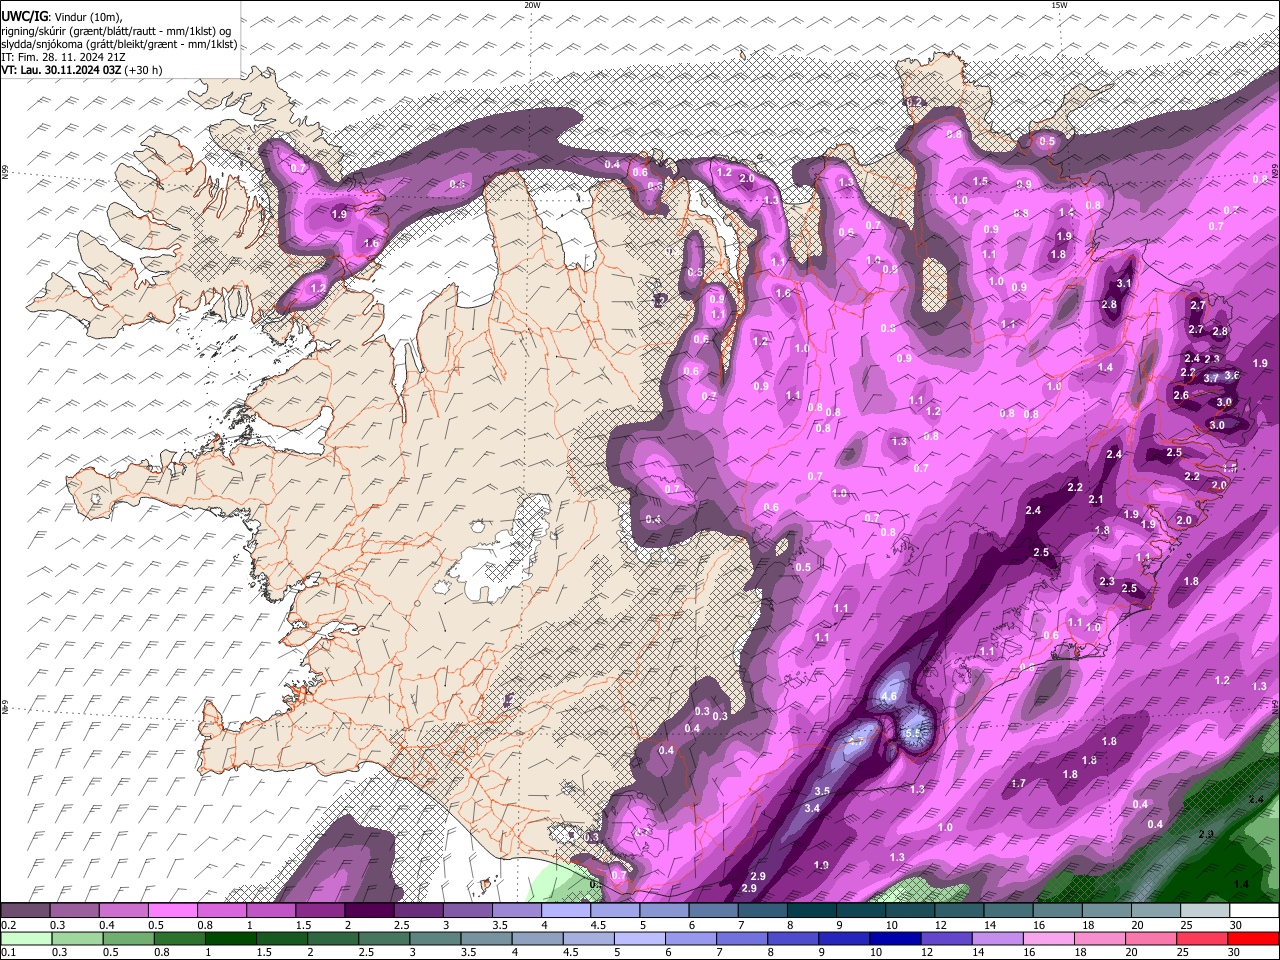Click lower legend swatch between 4.5 and 5
This screenshot has width=1280, height=960.
tap(588, 939)
